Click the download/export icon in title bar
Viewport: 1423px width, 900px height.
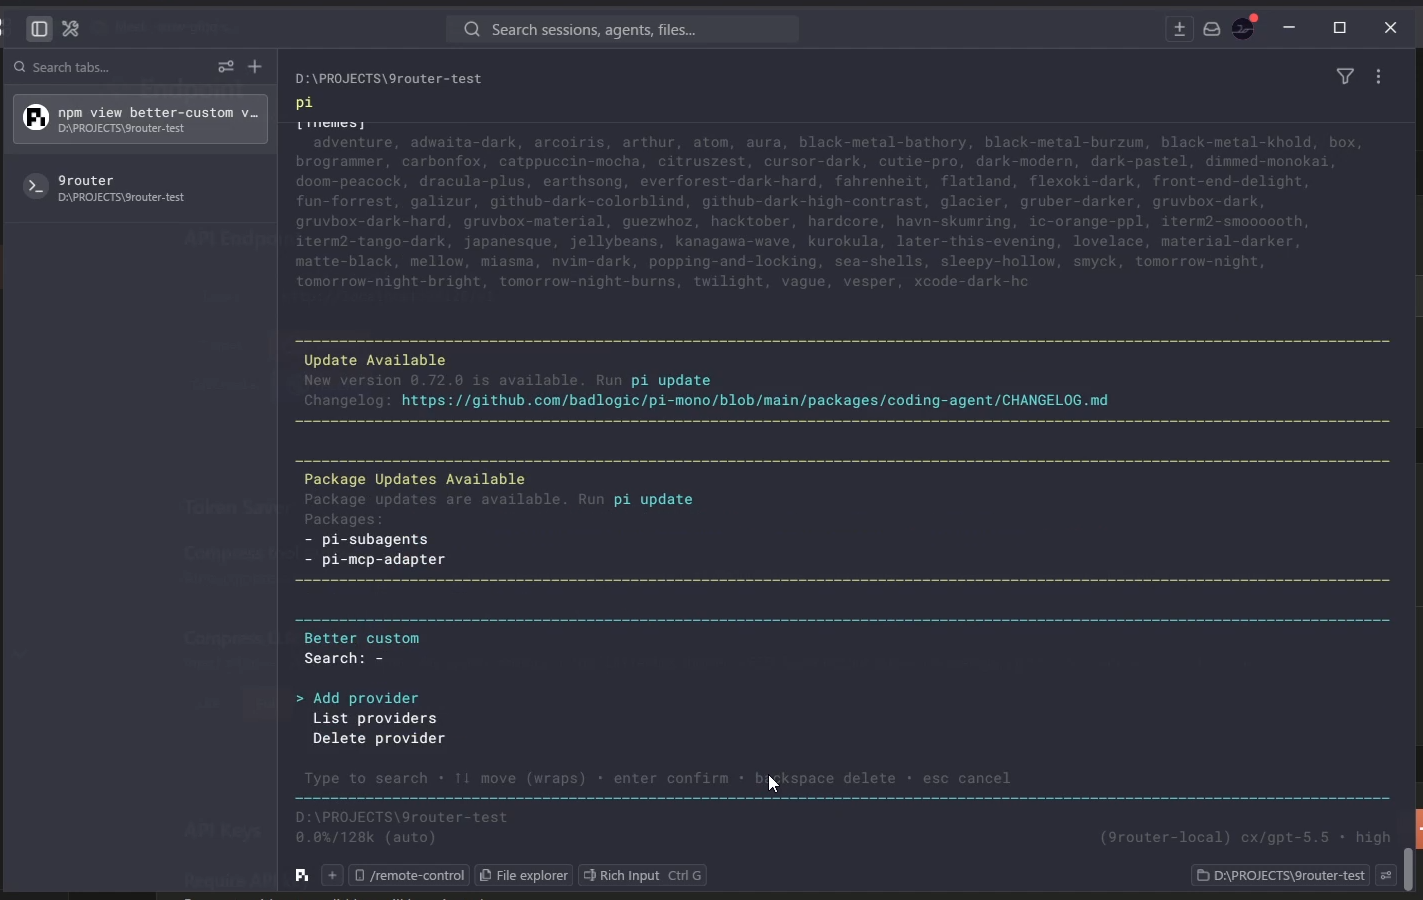(1180, 29)
